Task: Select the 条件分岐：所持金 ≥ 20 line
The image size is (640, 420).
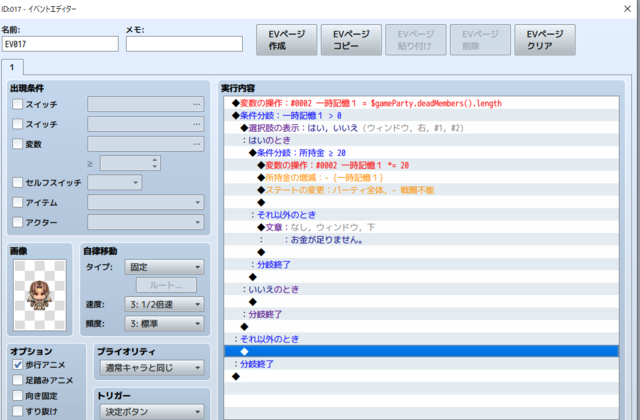Action: [x=421, y=153]
